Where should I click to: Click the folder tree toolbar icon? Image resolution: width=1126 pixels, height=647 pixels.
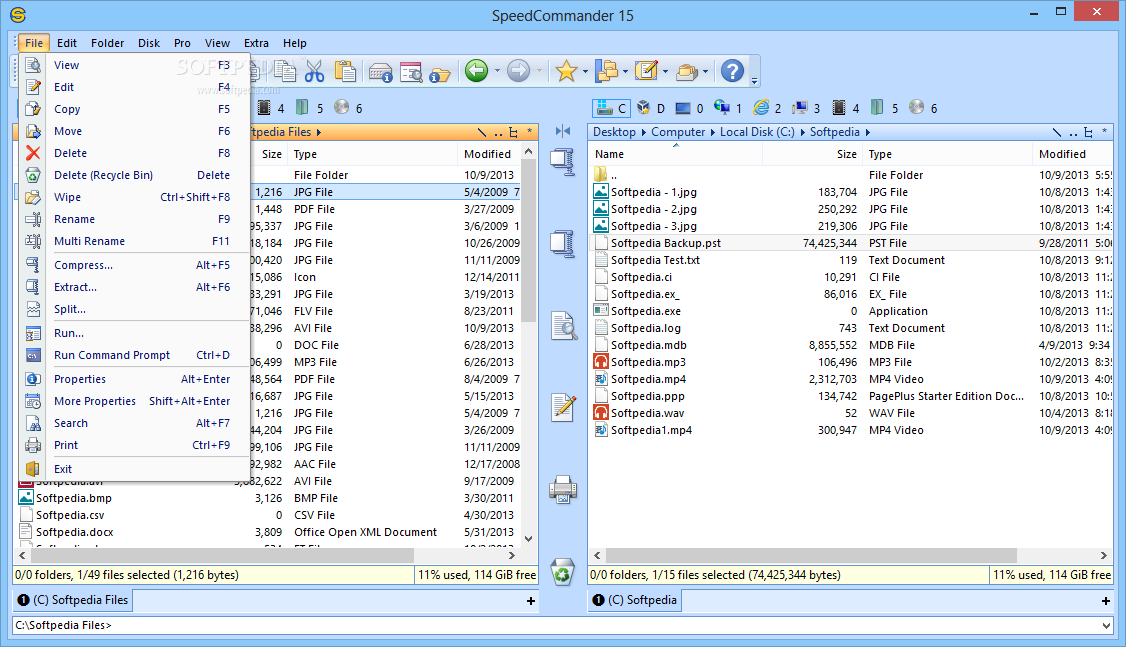pyautogui.click(x=607, y=71)
